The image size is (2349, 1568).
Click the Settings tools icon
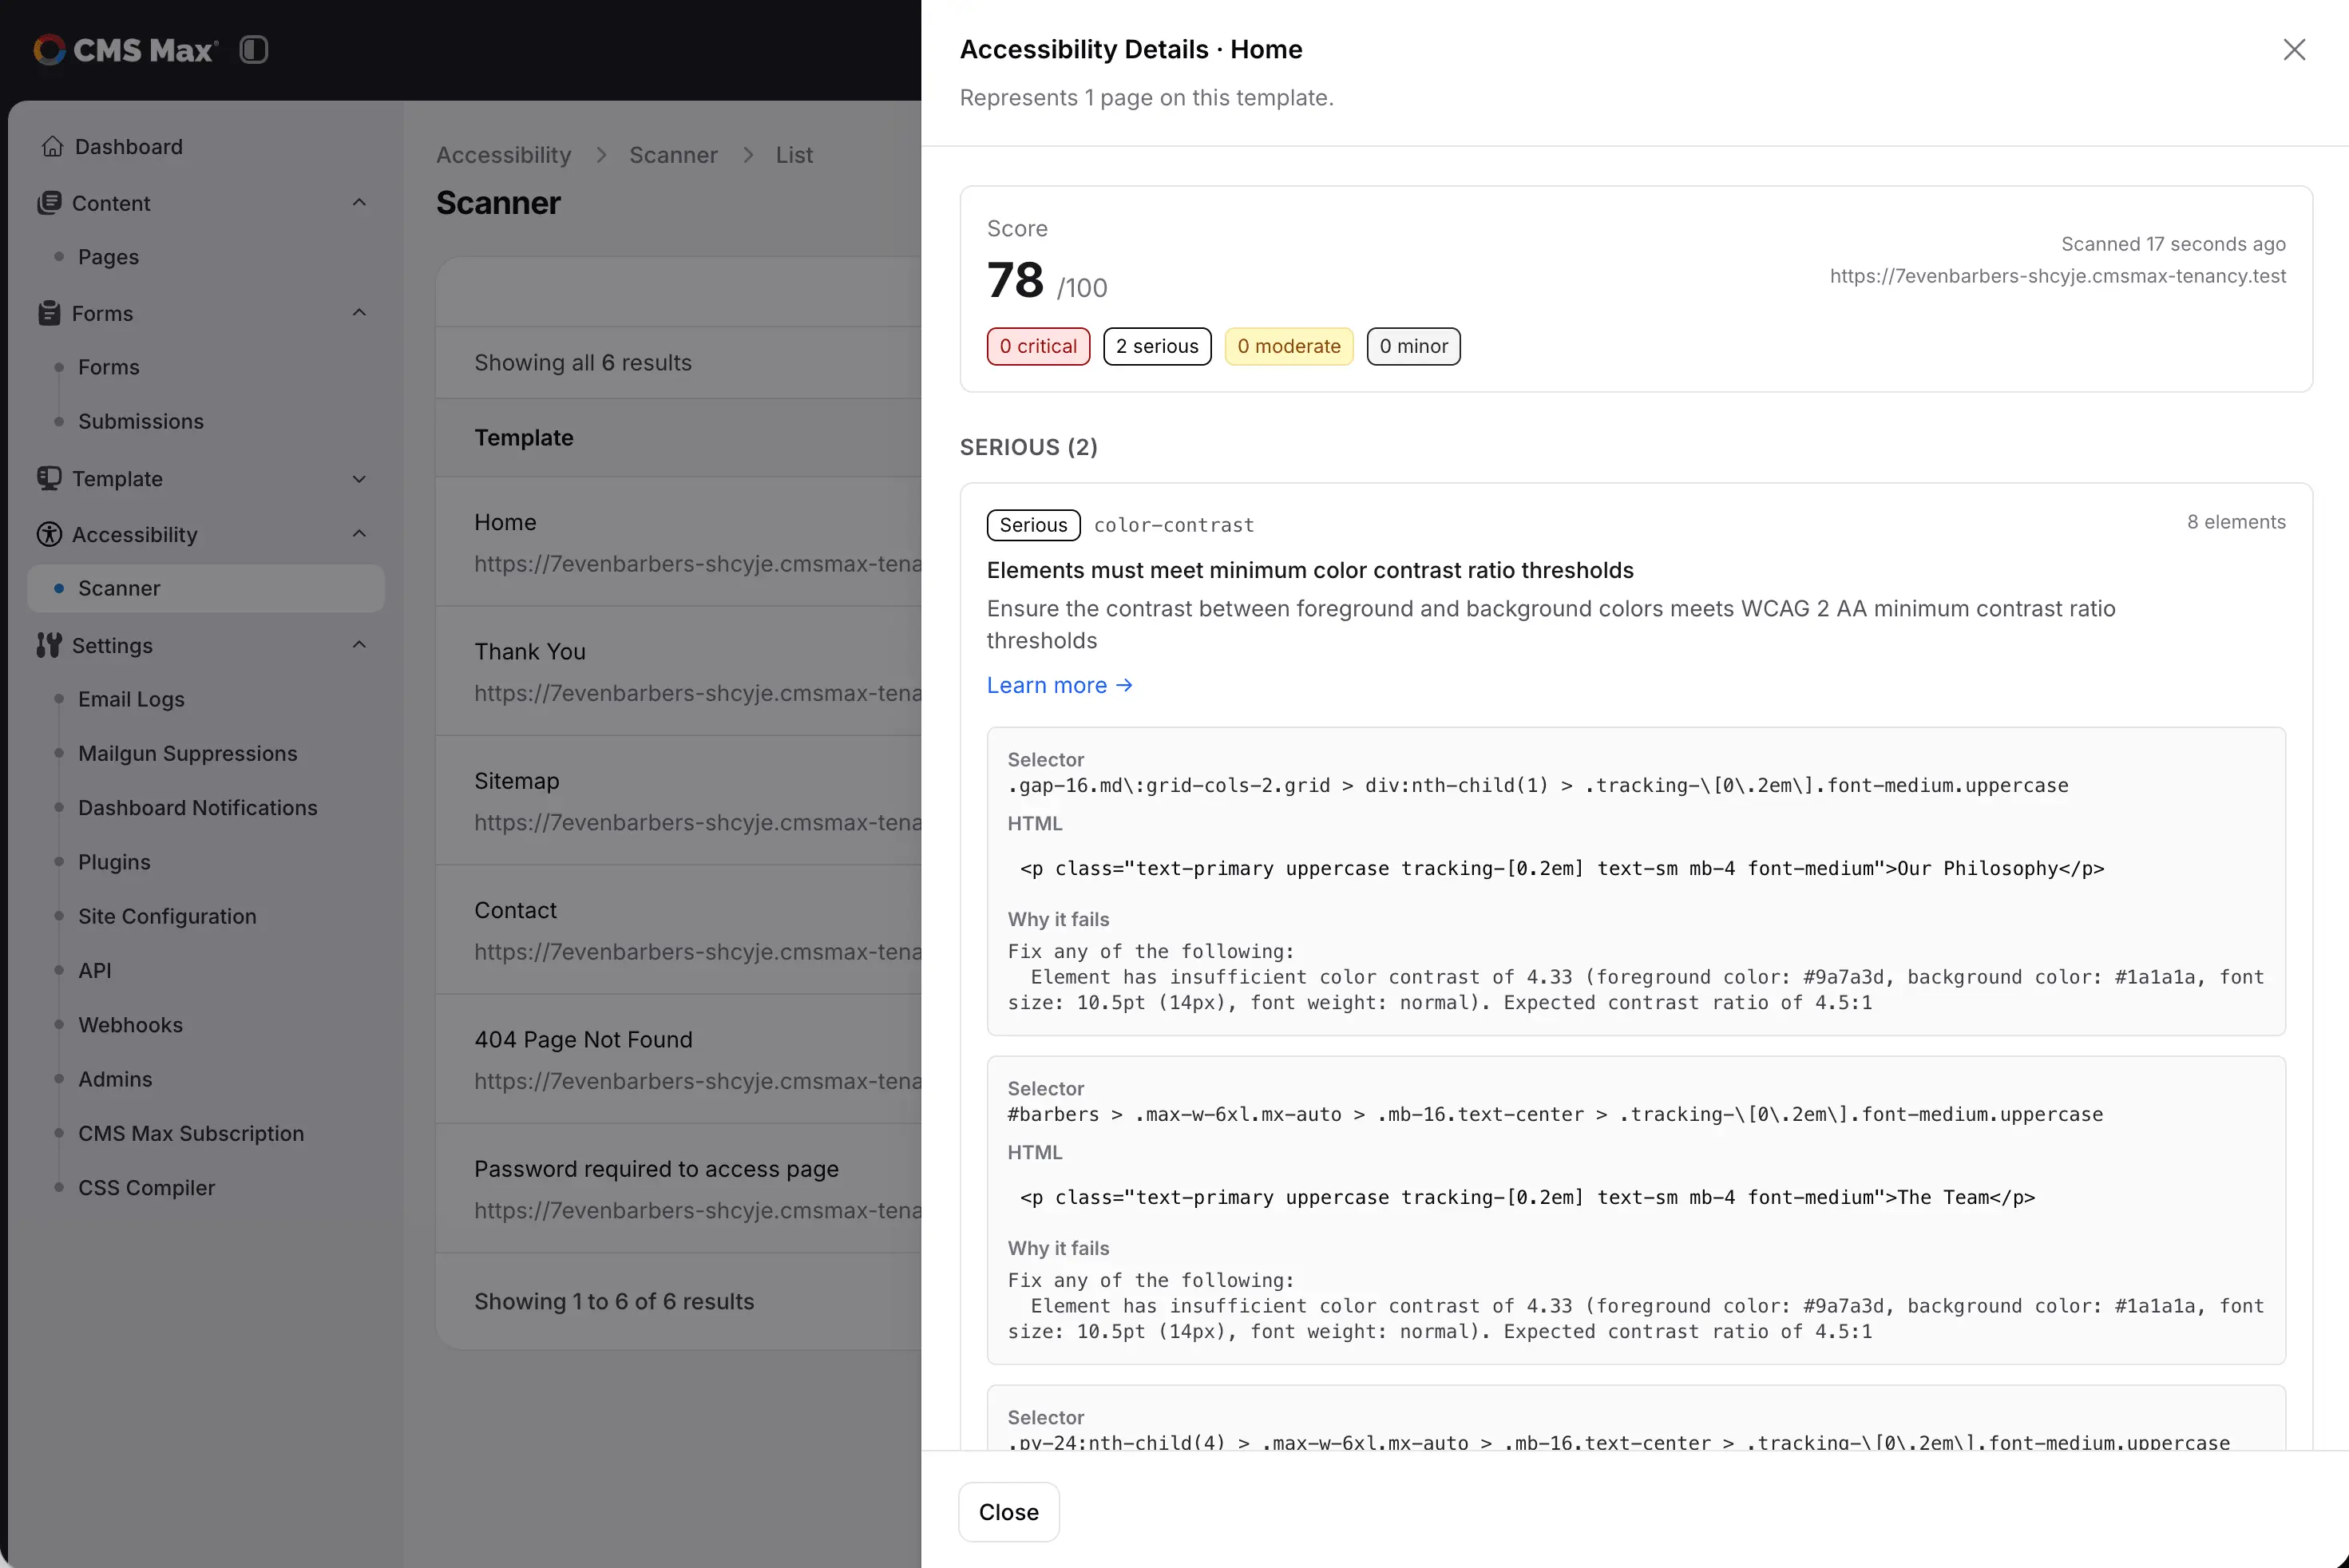point(49,645)
